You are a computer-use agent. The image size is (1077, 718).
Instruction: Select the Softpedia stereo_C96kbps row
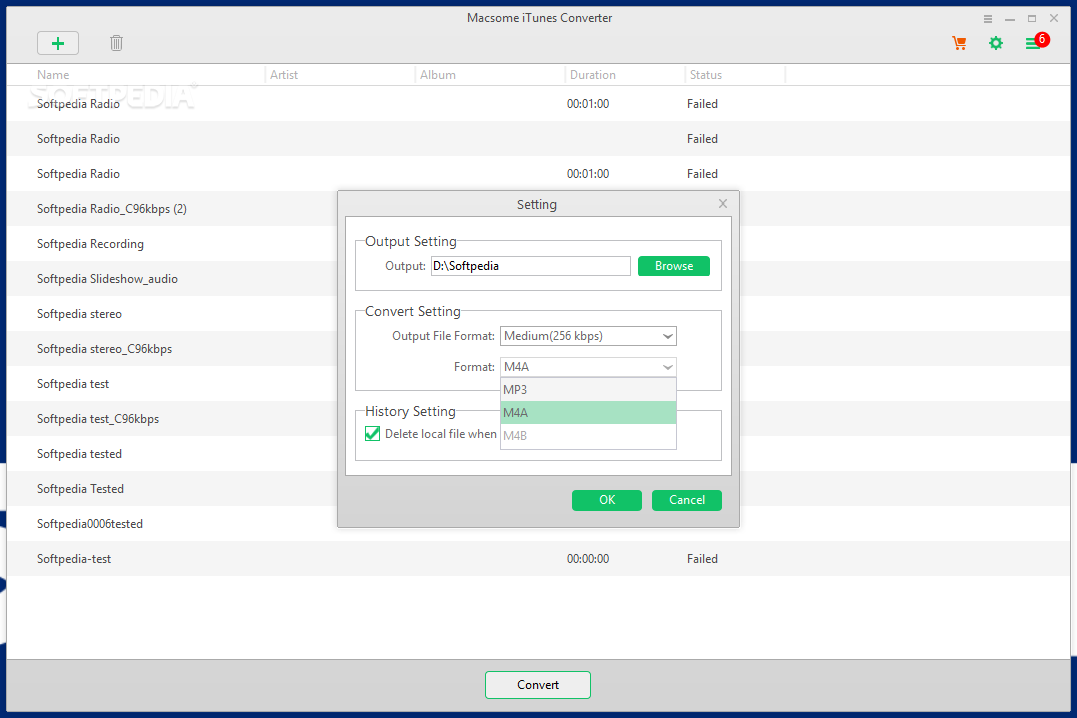(x=172, y=349)
